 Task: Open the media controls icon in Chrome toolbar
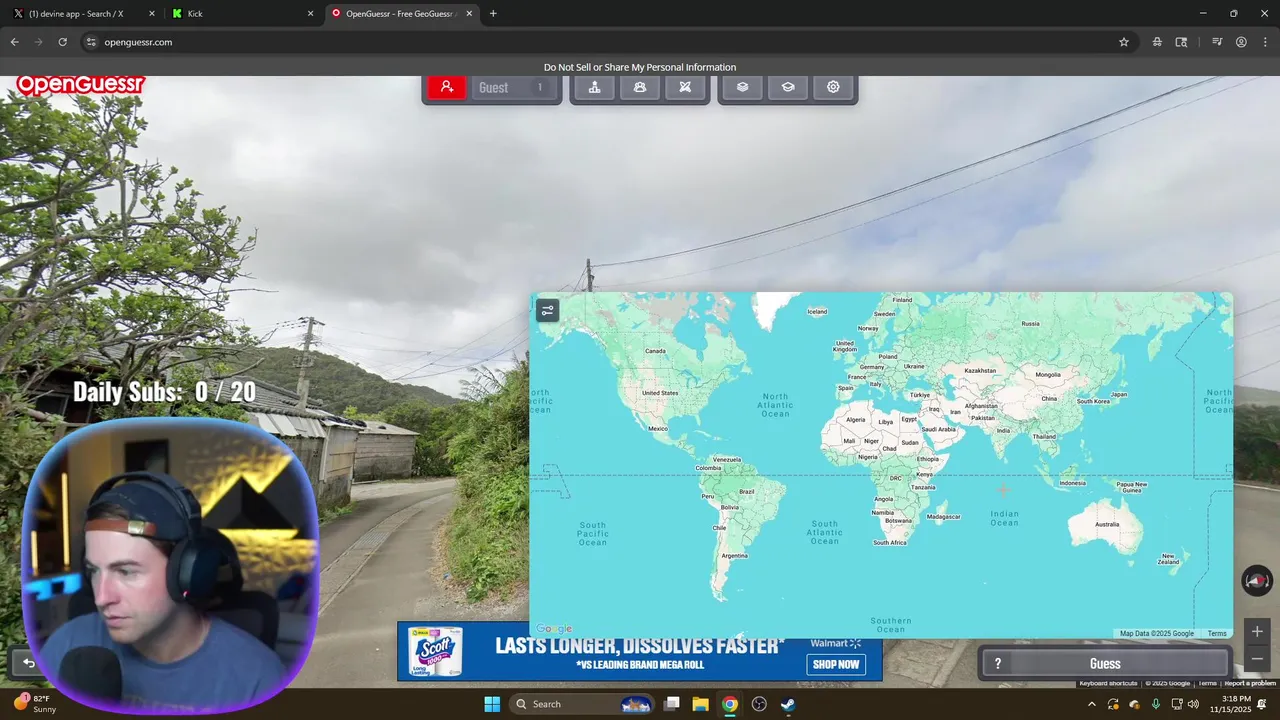click(1217, 42)
